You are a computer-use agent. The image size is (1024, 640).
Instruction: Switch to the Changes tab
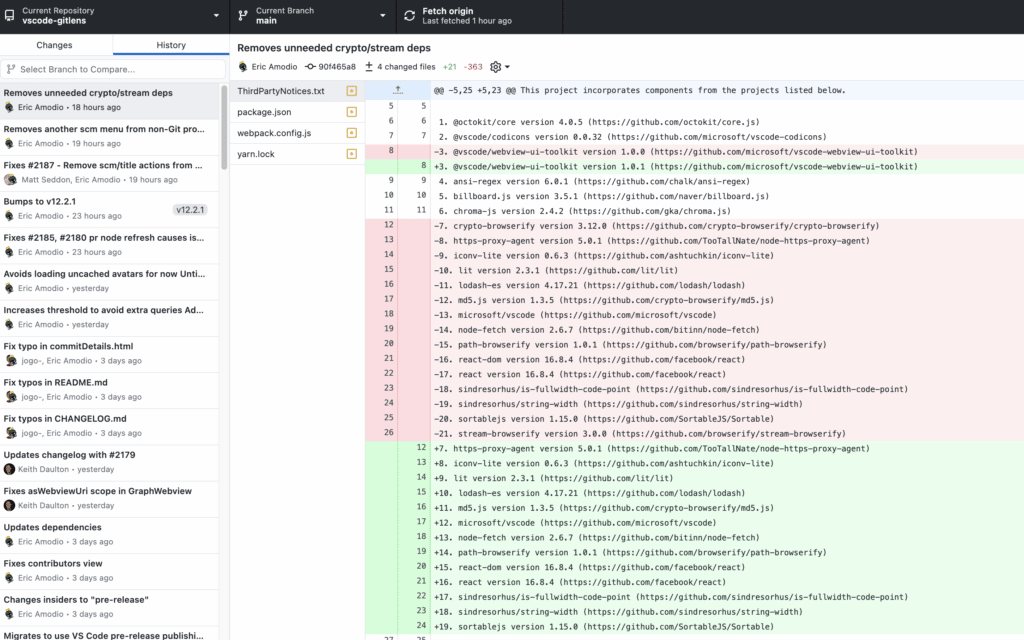click(54, 45)
